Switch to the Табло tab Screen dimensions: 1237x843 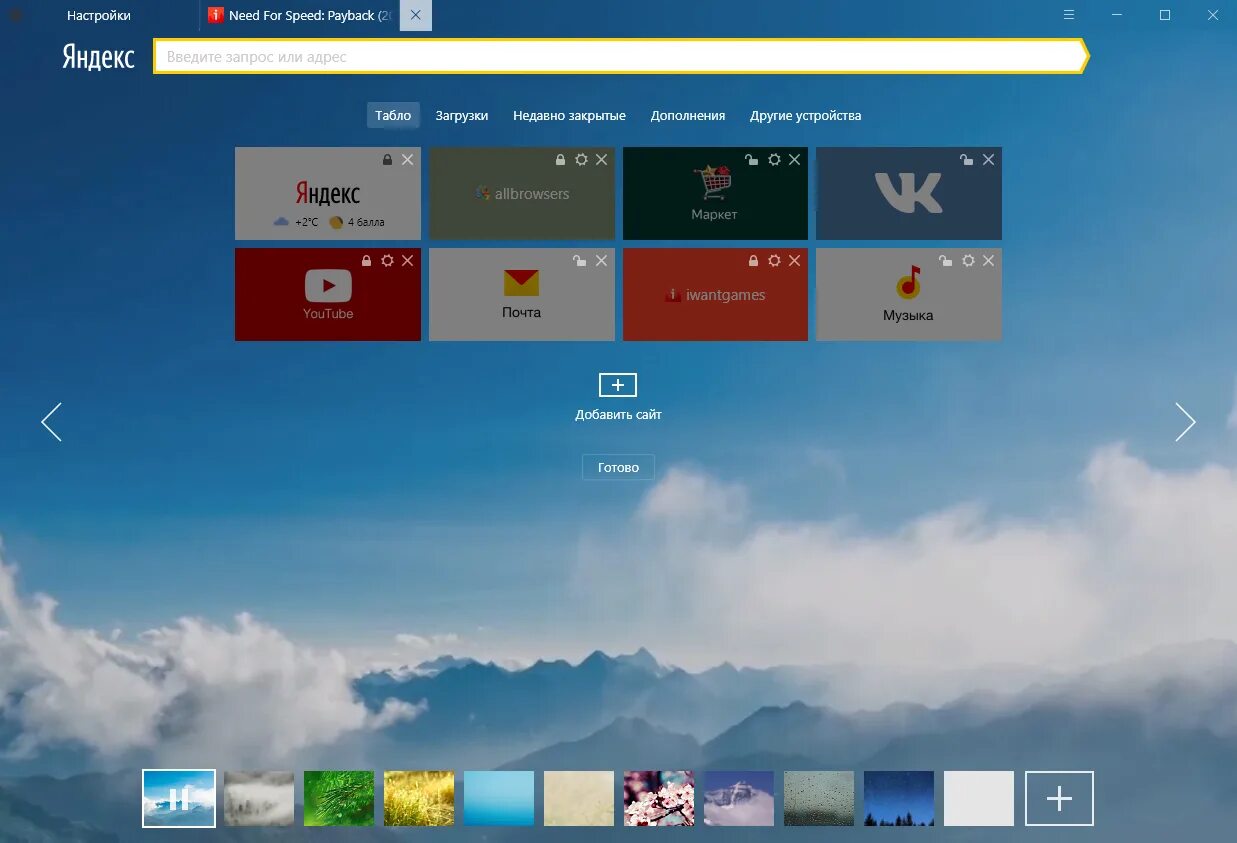pos(393,115)
